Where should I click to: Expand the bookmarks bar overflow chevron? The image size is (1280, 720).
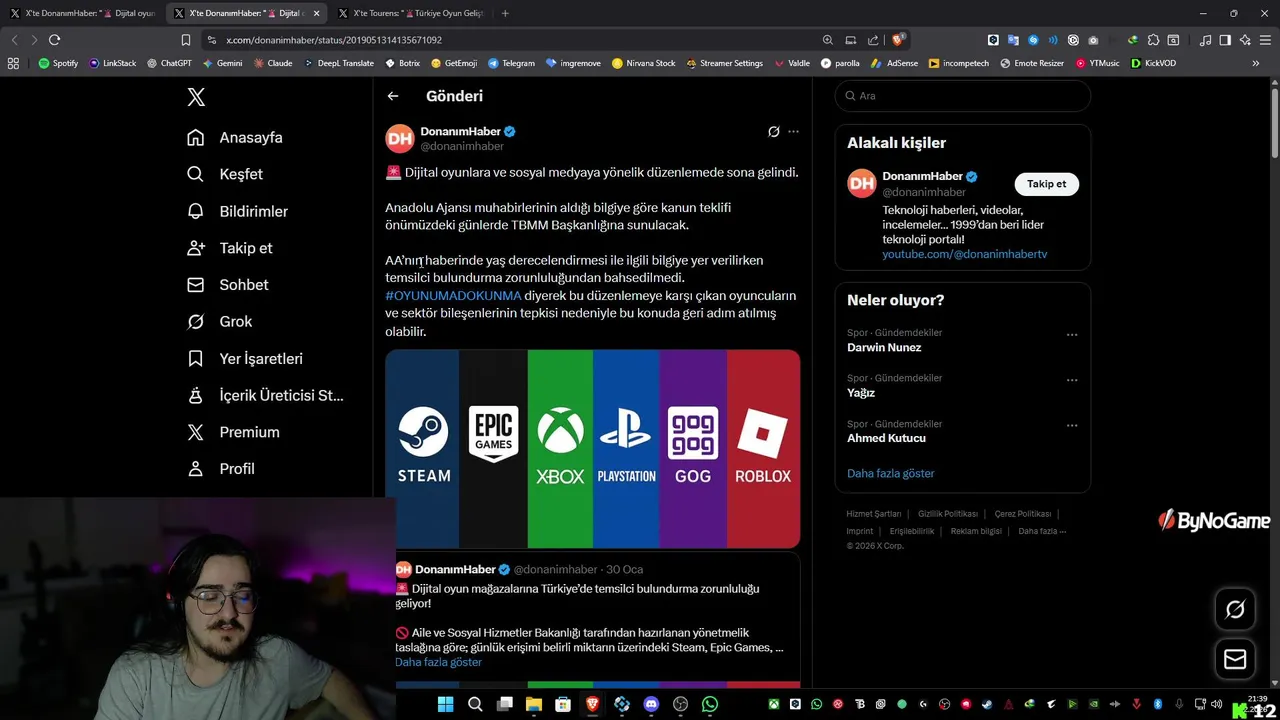[x=1256, y=63]
